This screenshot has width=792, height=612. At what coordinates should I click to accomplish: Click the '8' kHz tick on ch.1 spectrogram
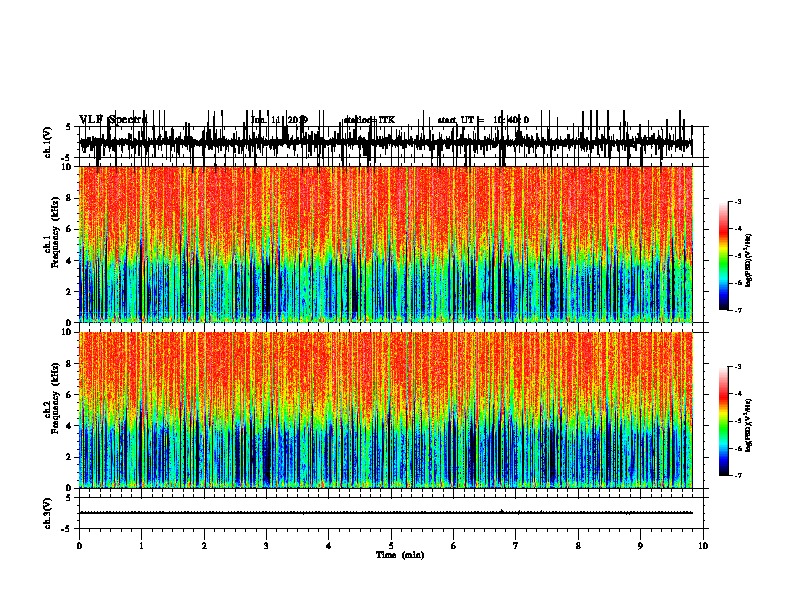tap(70, 198)
